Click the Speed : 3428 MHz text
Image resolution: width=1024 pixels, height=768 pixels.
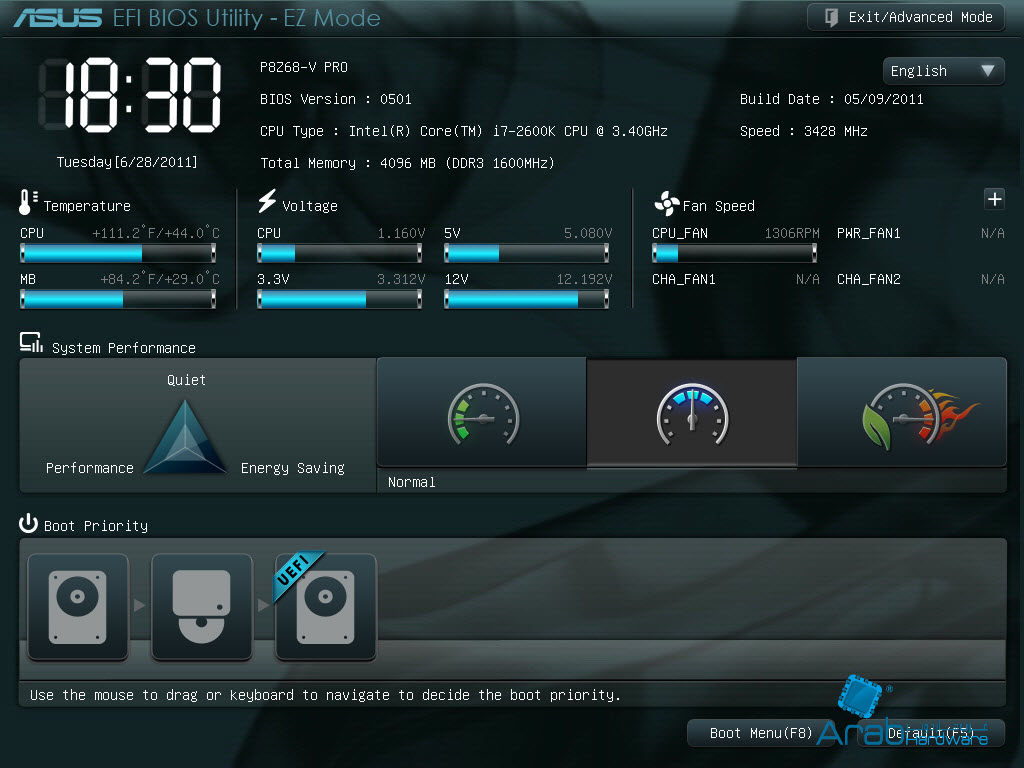click(x=803, y=131)
